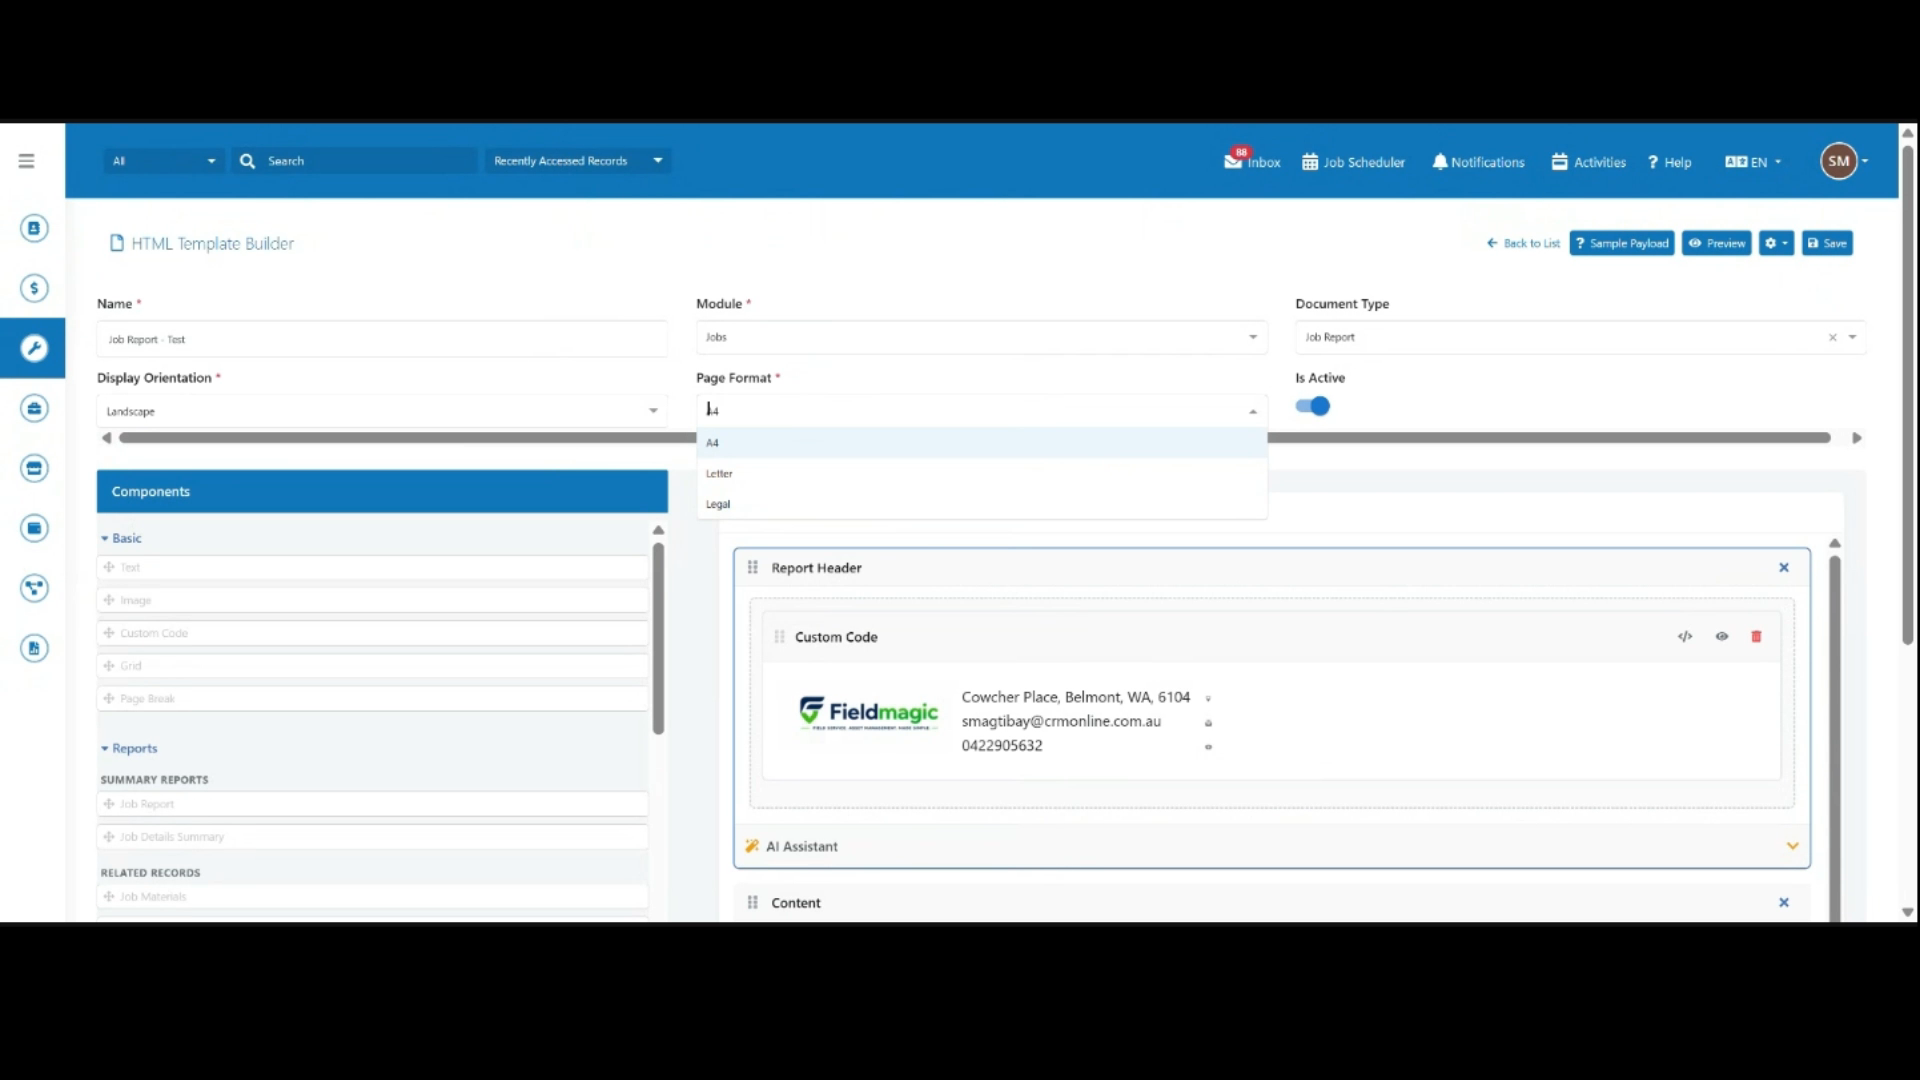Image resolution: width=1920 pixels, height=1080 pixels.
Task: Select the dollar sign sidebar icon
Action: [34, 288]
